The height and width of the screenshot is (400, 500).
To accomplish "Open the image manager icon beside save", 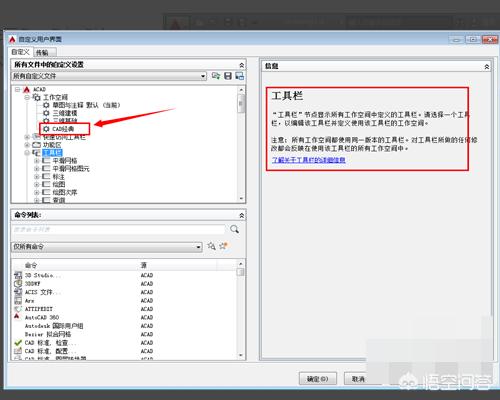I will tap(240, 76).
